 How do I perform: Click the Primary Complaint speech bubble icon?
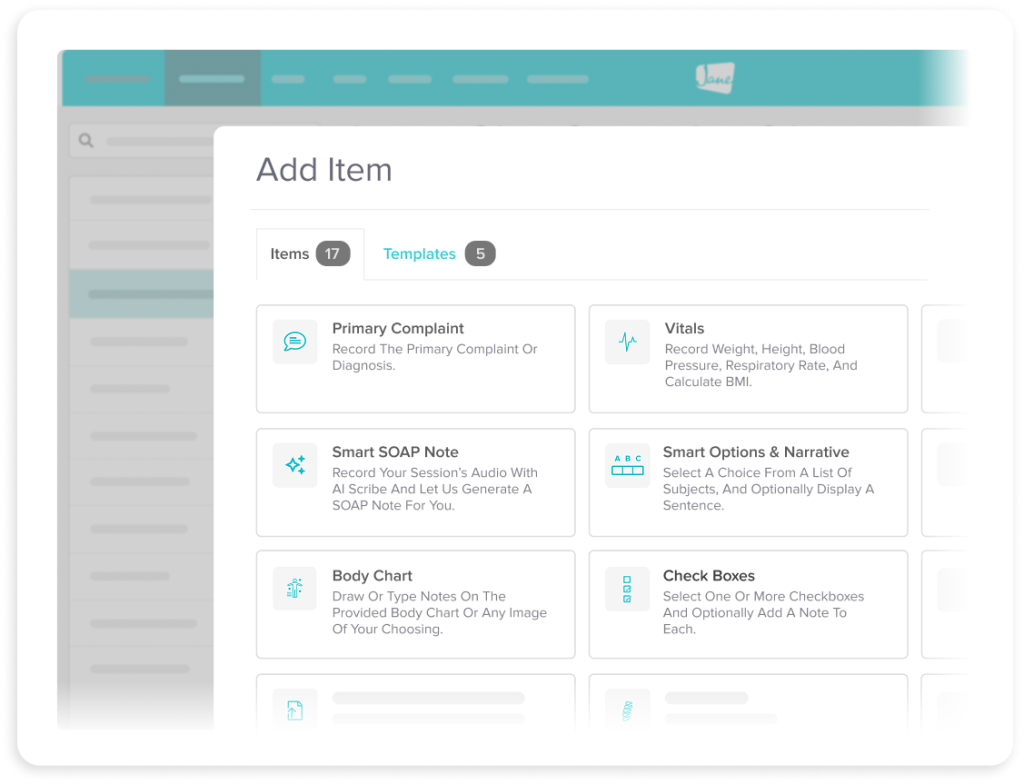(294, 342)
